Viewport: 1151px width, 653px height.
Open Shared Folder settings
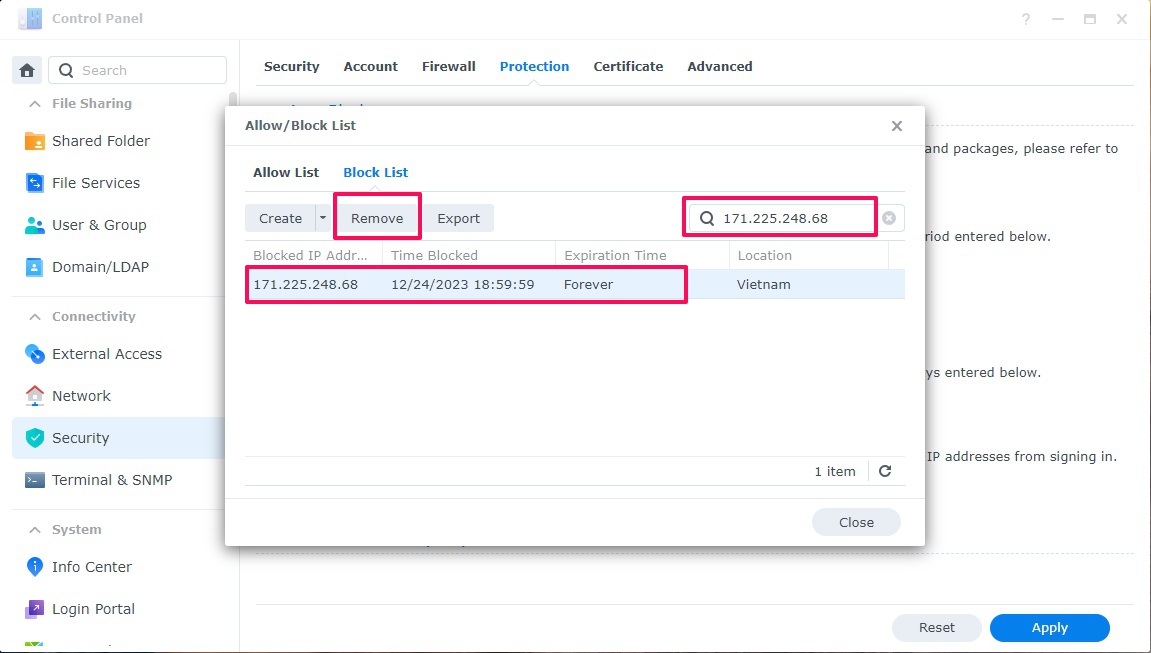100,141
